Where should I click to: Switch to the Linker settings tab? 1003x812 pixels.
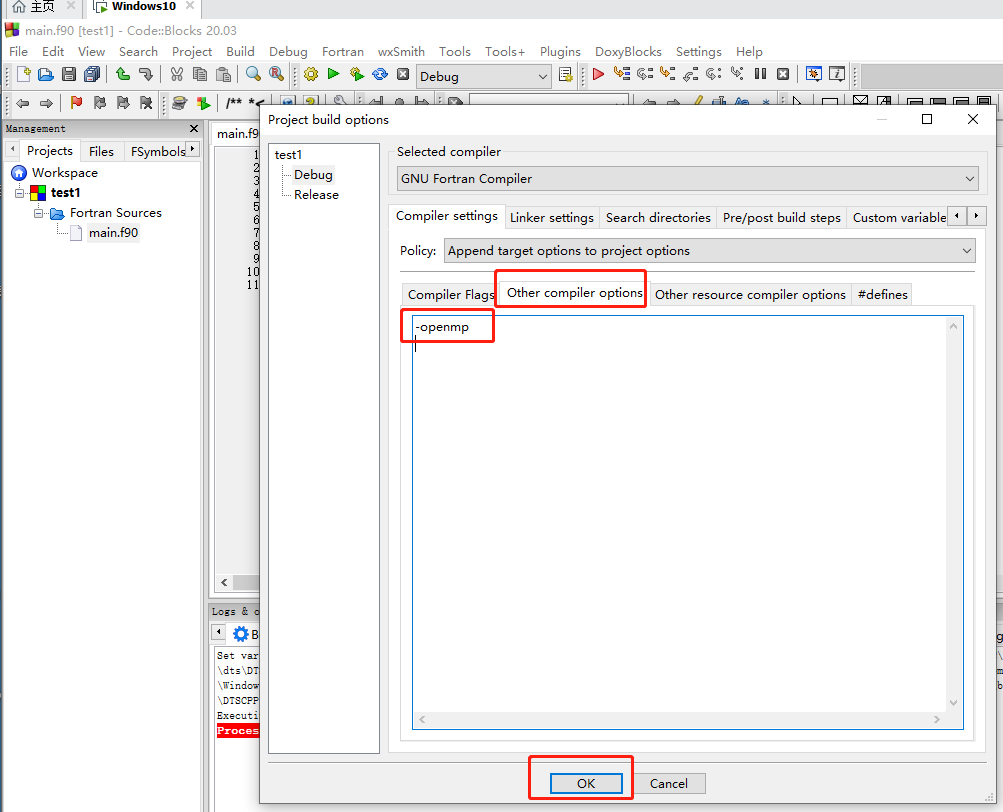[x=551, y=216]
